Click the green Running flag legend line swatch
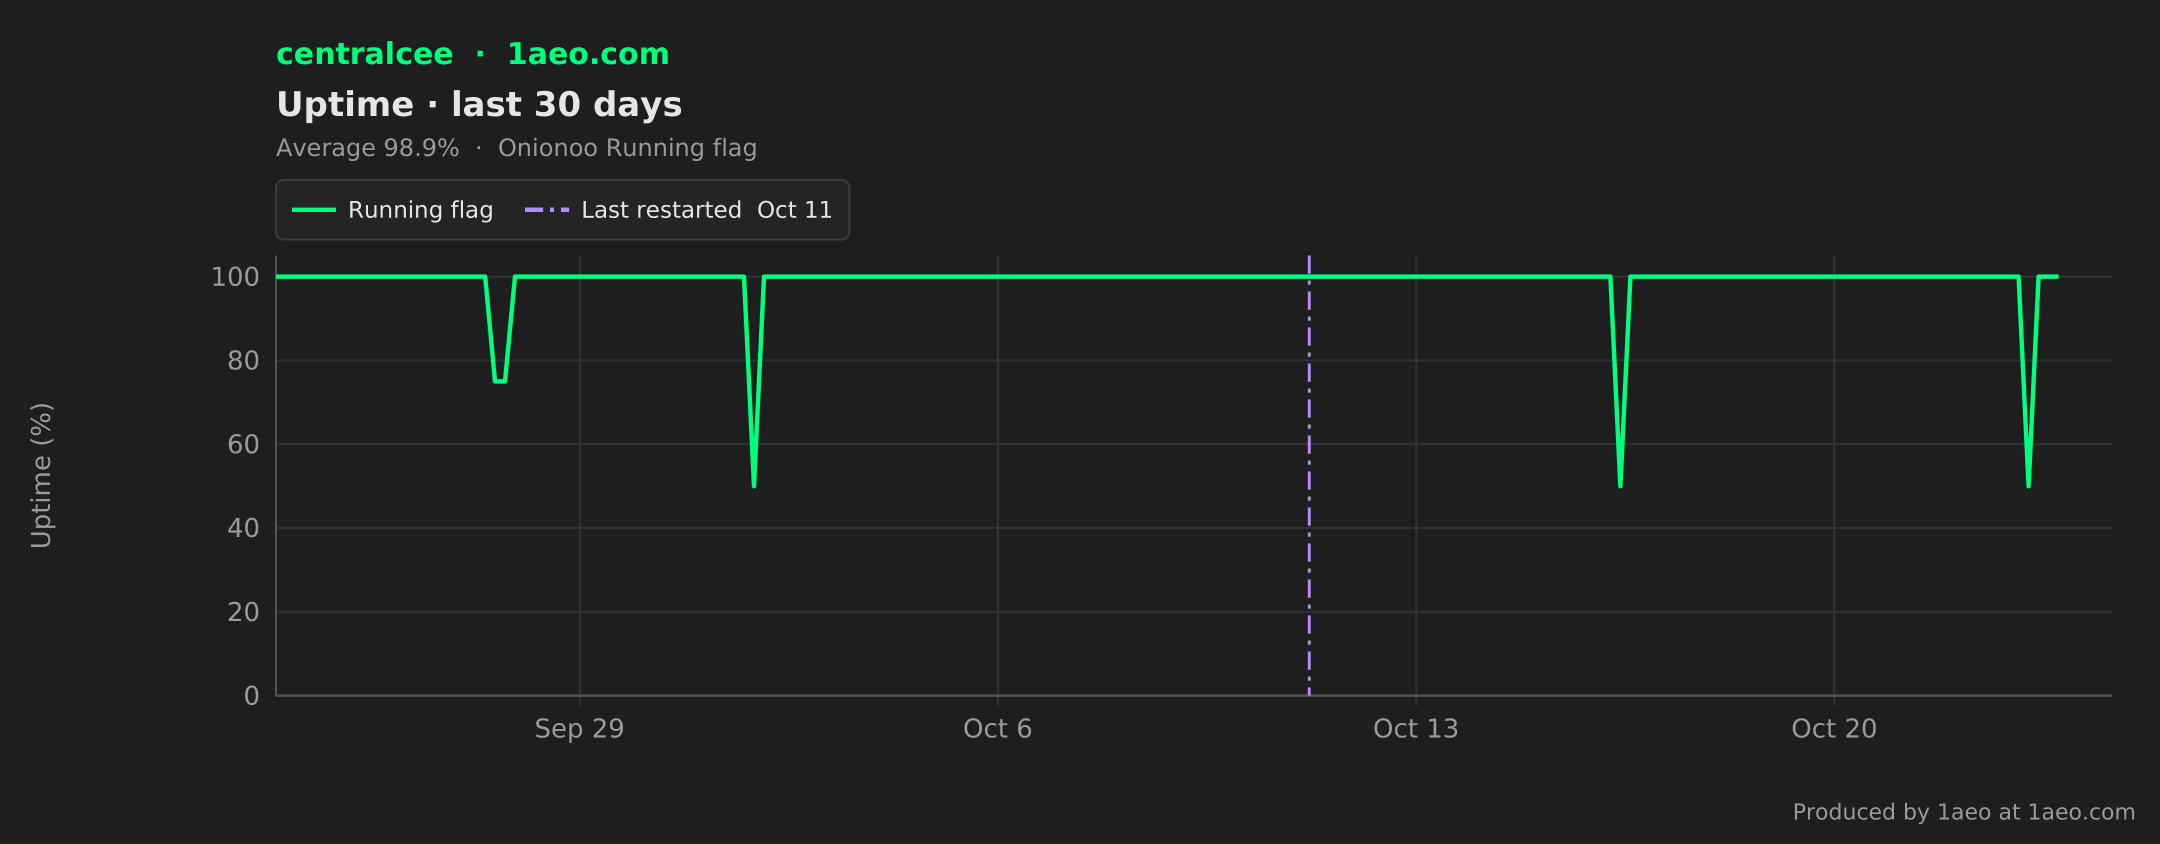 pos(313,210)
